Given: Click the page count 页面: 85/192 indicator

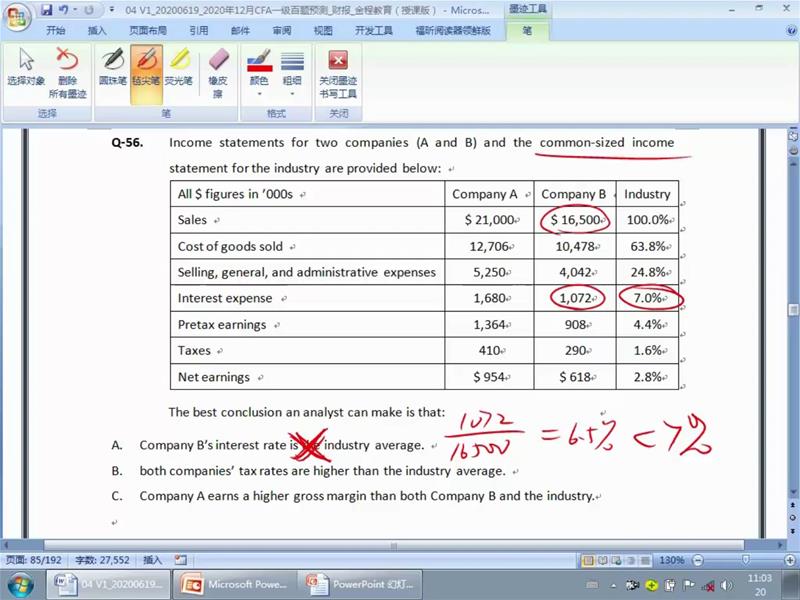Looking at the screenshot, I should 35,560.
